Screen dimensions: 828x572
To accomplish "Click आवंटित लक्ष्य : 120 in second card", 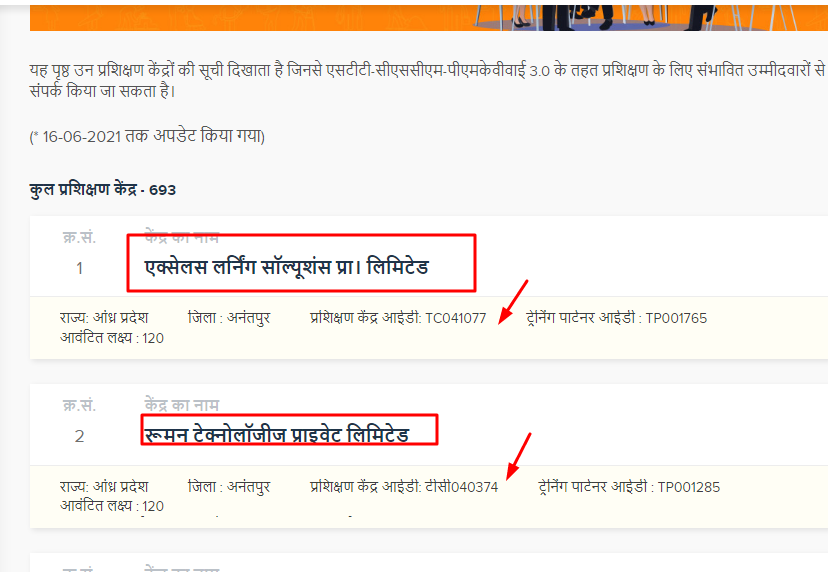I will 112,506.
